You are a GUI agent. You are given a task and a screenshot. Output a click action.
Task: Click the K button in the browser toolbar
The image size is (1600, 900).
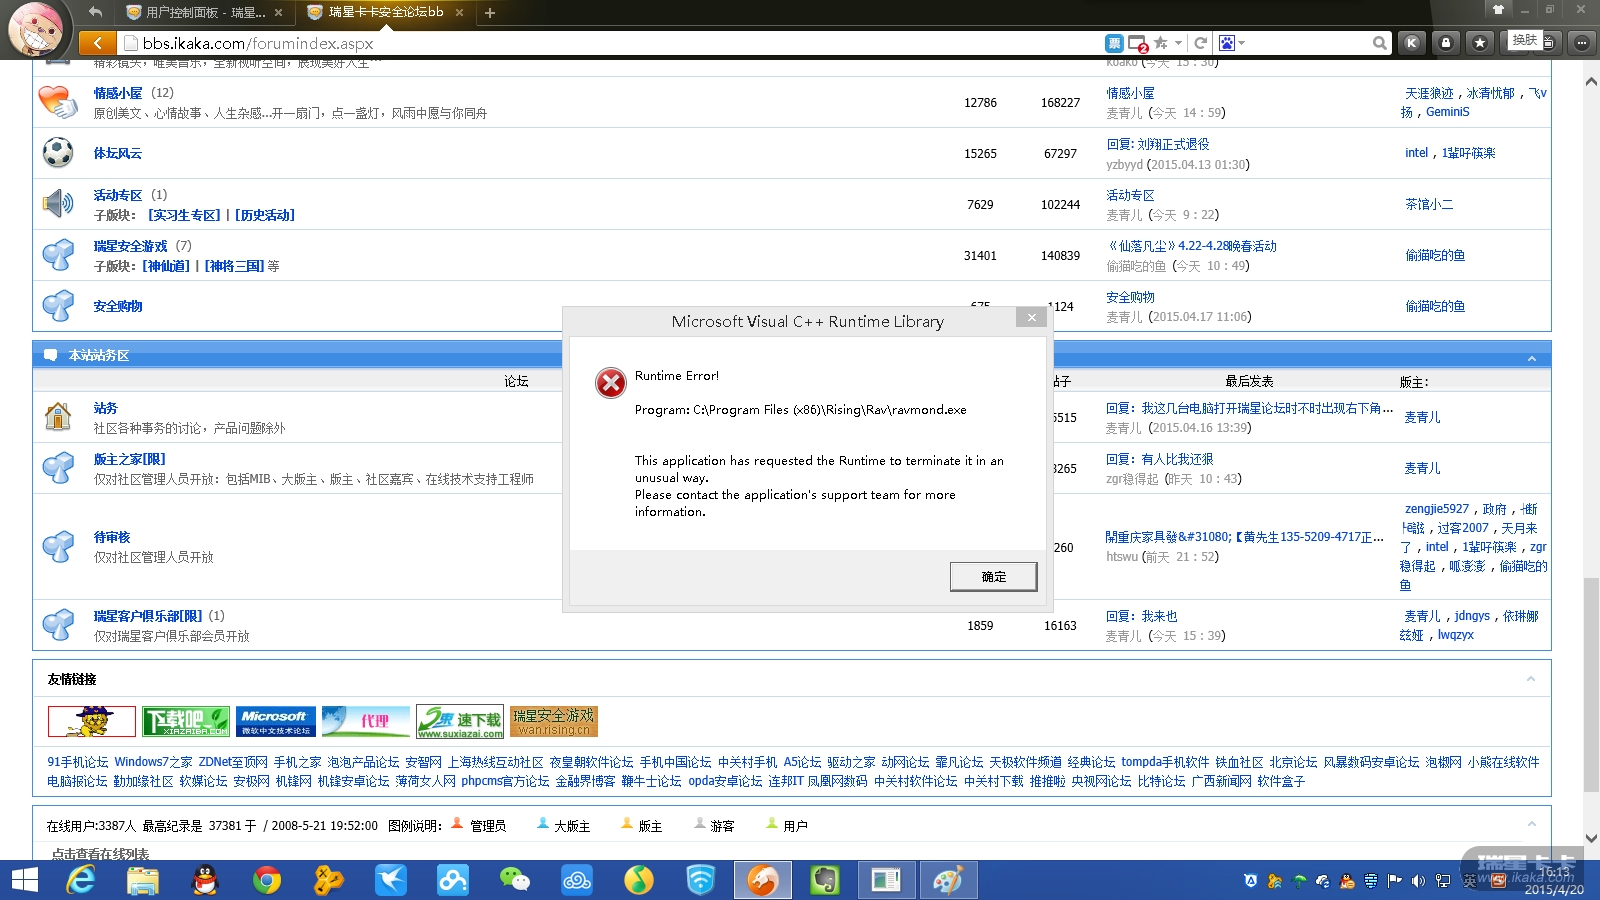[x=1412, y=43]
